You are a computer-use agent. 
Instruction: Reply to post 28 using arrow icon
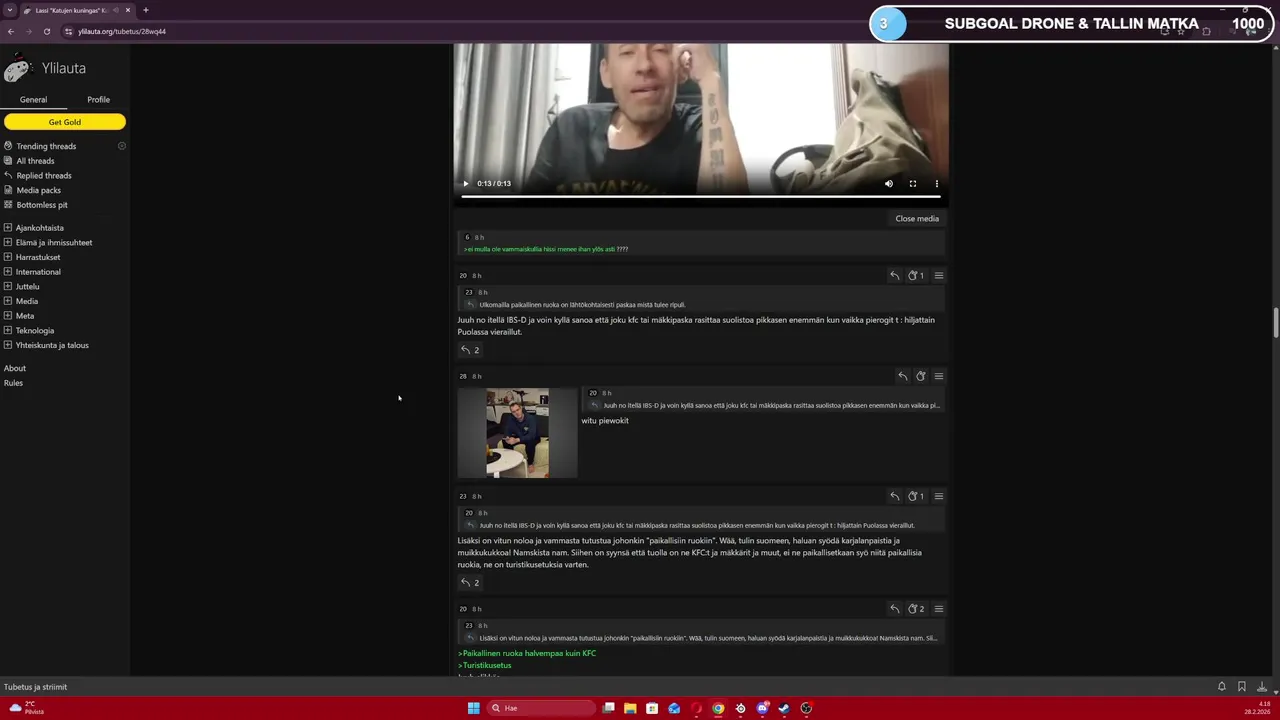tap(902, 376)
